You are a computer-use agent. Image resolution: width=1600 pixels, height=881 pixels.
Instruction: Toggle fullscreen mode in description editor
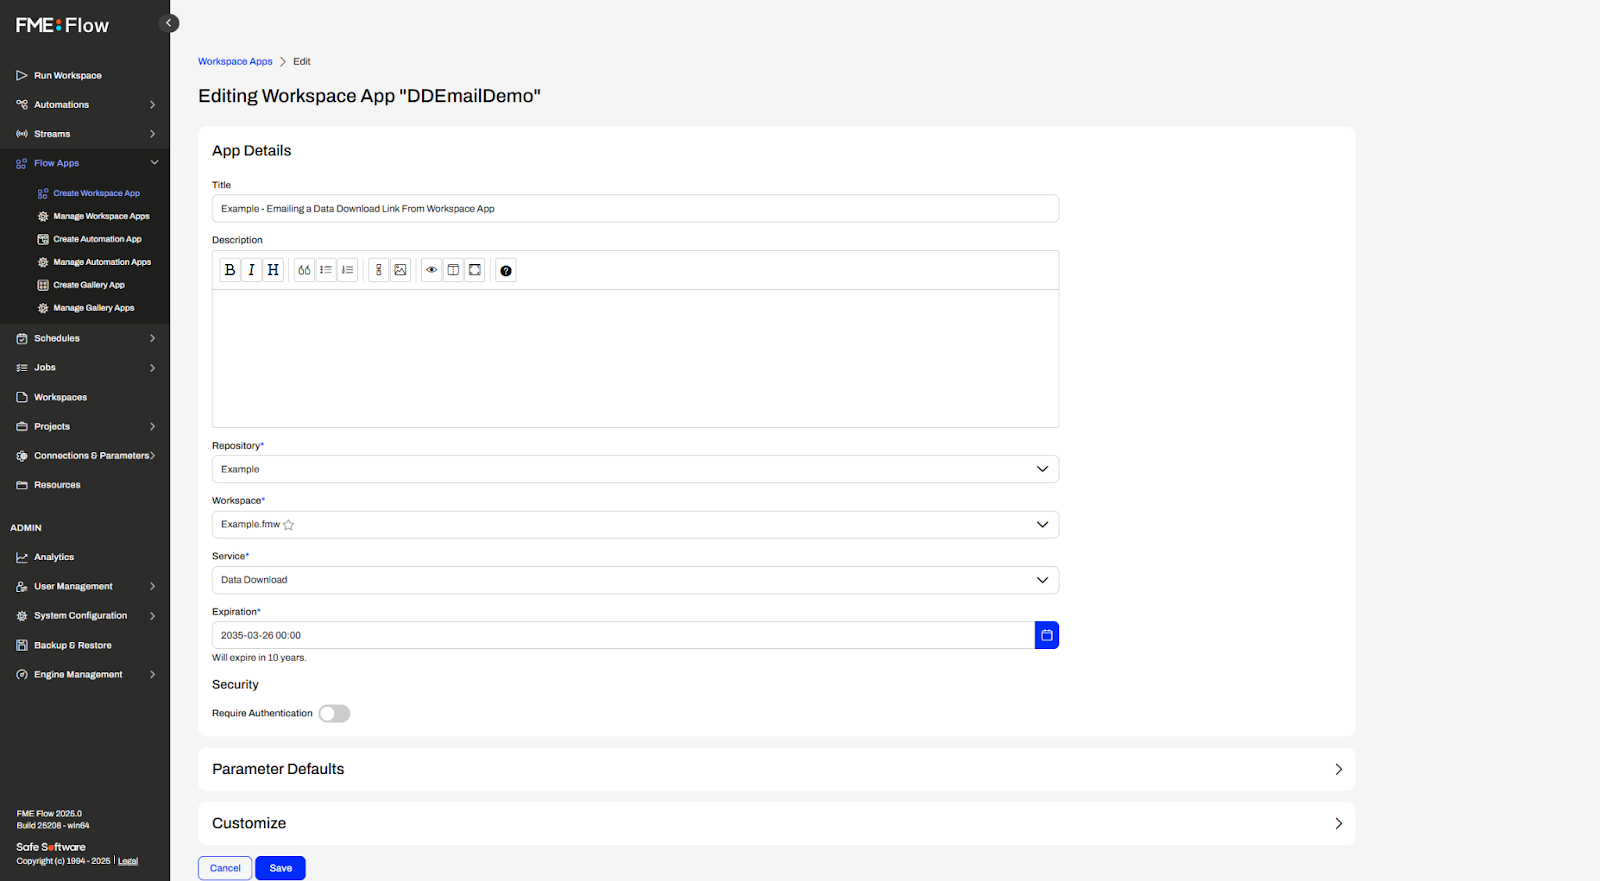[x=475, y=270]
